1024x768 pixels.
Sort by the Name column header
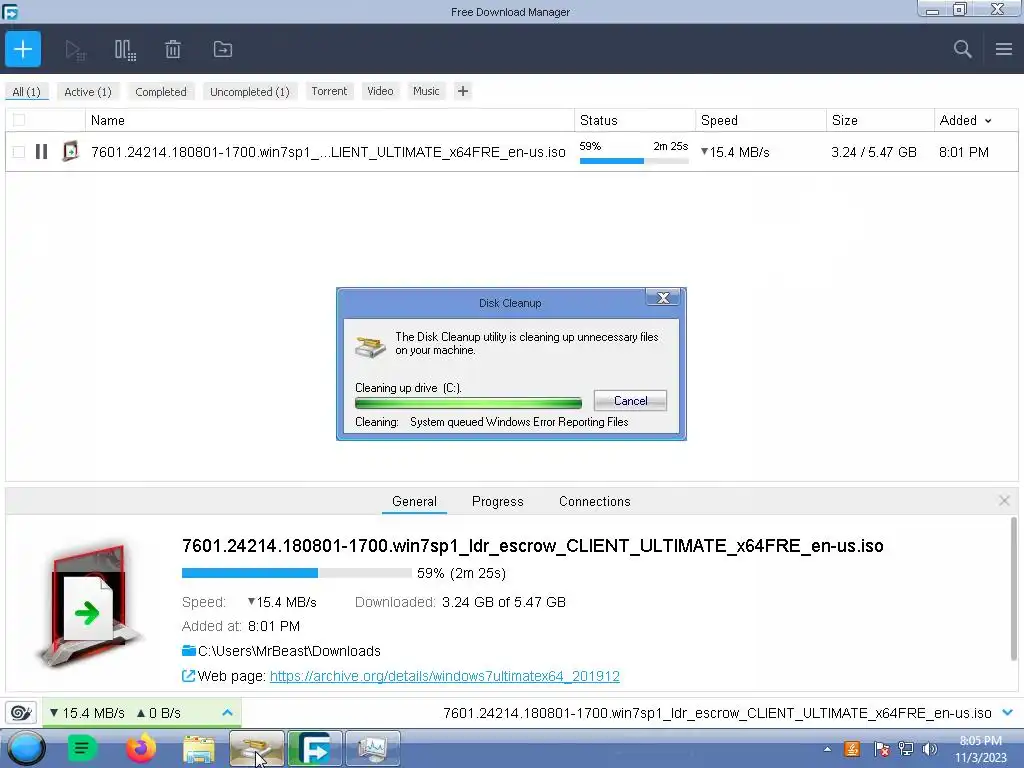[x=330, y=120]
